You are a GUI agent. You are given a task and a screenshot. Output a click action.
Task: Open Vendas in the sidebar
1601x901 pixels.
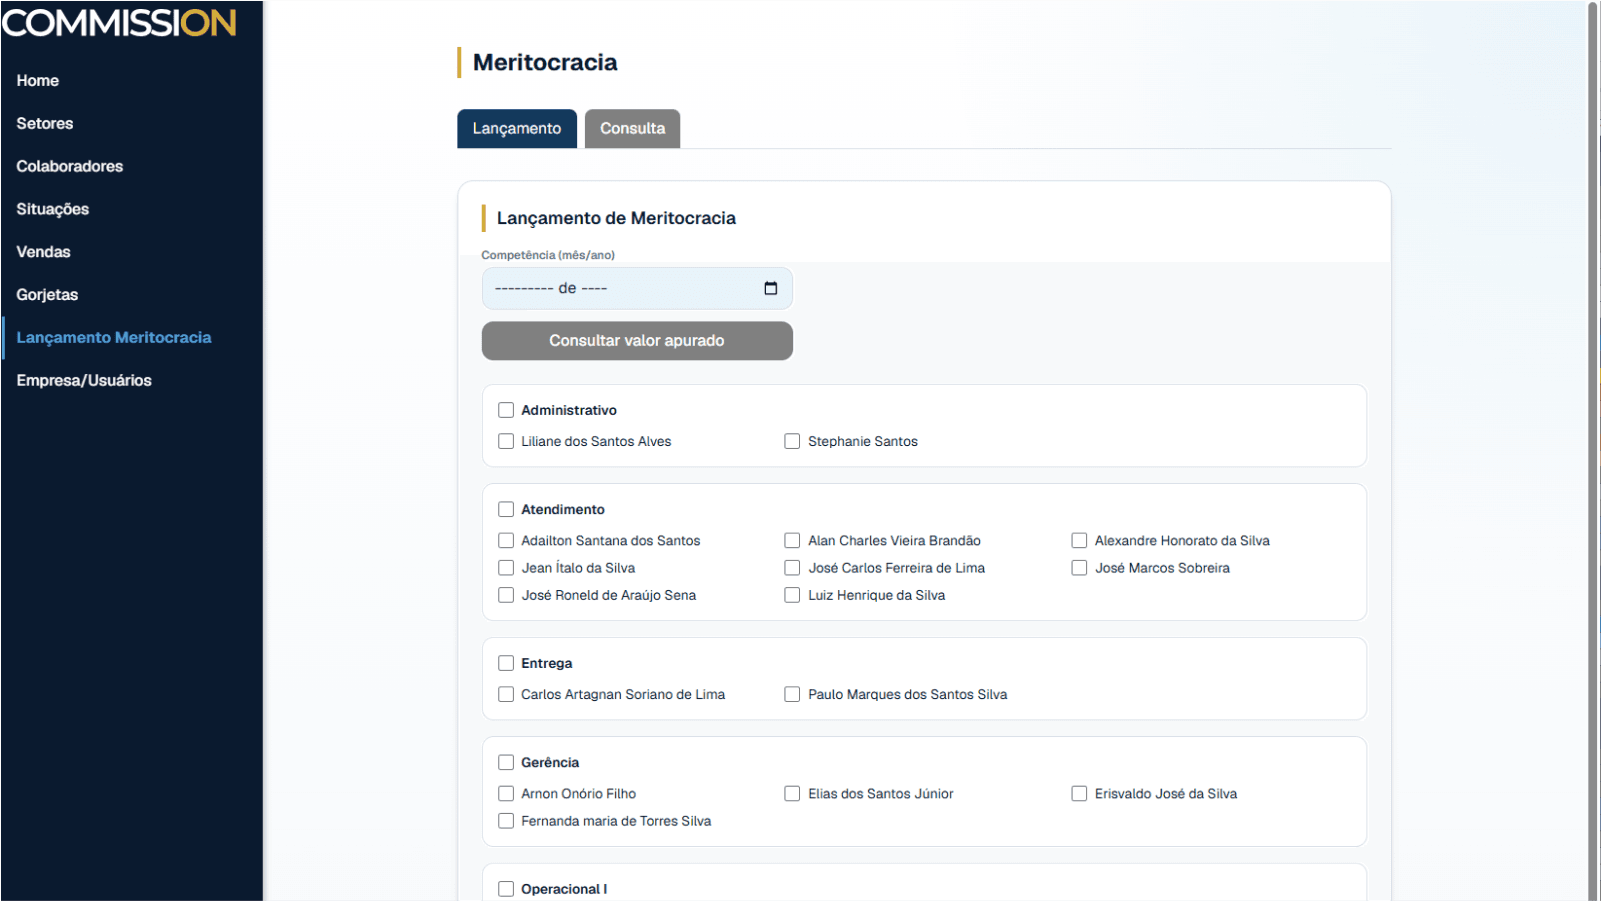coord(43,252)
